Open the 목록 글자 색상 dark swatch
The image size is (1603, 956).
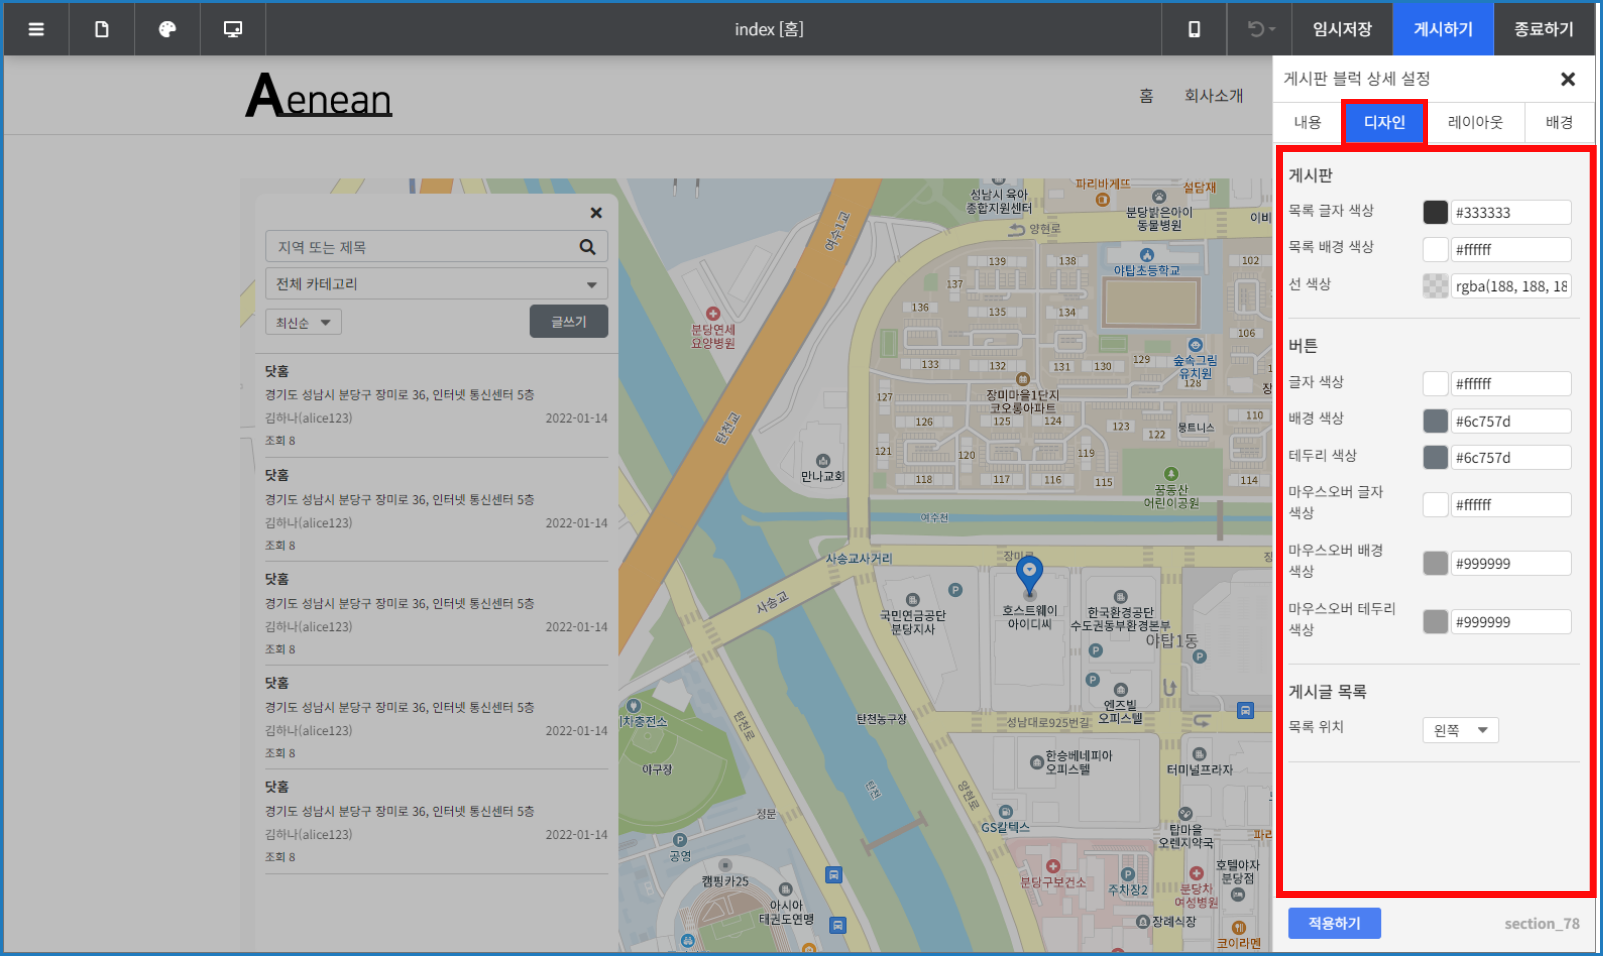[1435, 212]
